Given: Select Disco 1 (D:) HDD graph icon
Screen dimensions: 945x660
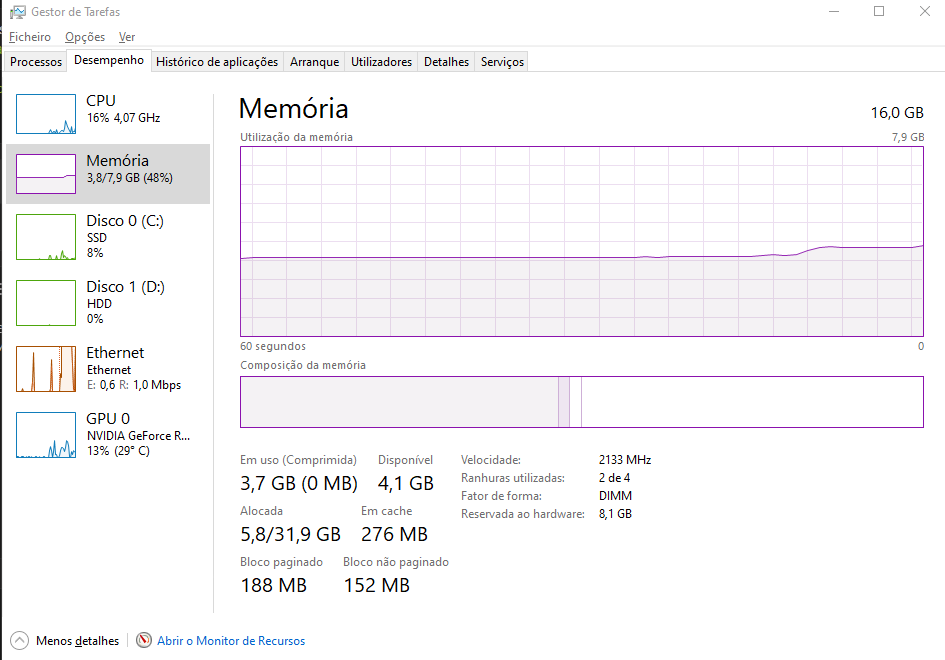Looking at the screenshot, I should pos(46,303).
